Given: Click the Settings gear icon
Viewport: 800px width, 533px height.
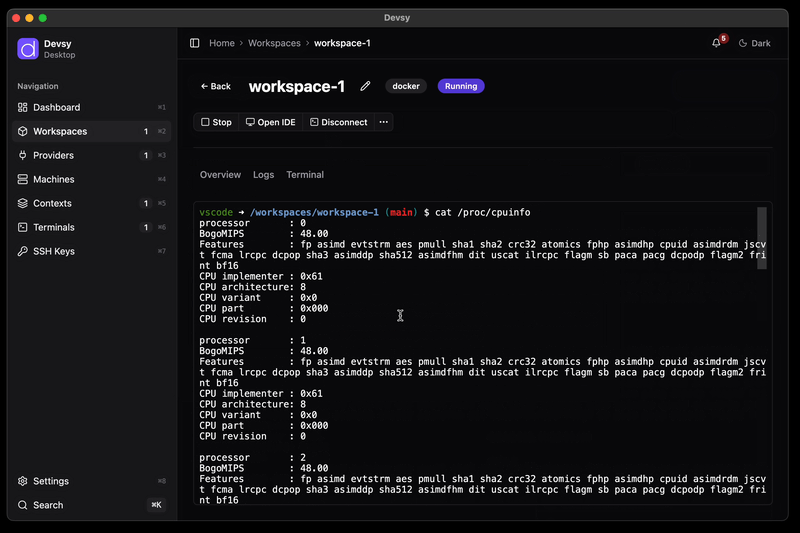Looking at the screenshot, I should [x=22, y=481].
